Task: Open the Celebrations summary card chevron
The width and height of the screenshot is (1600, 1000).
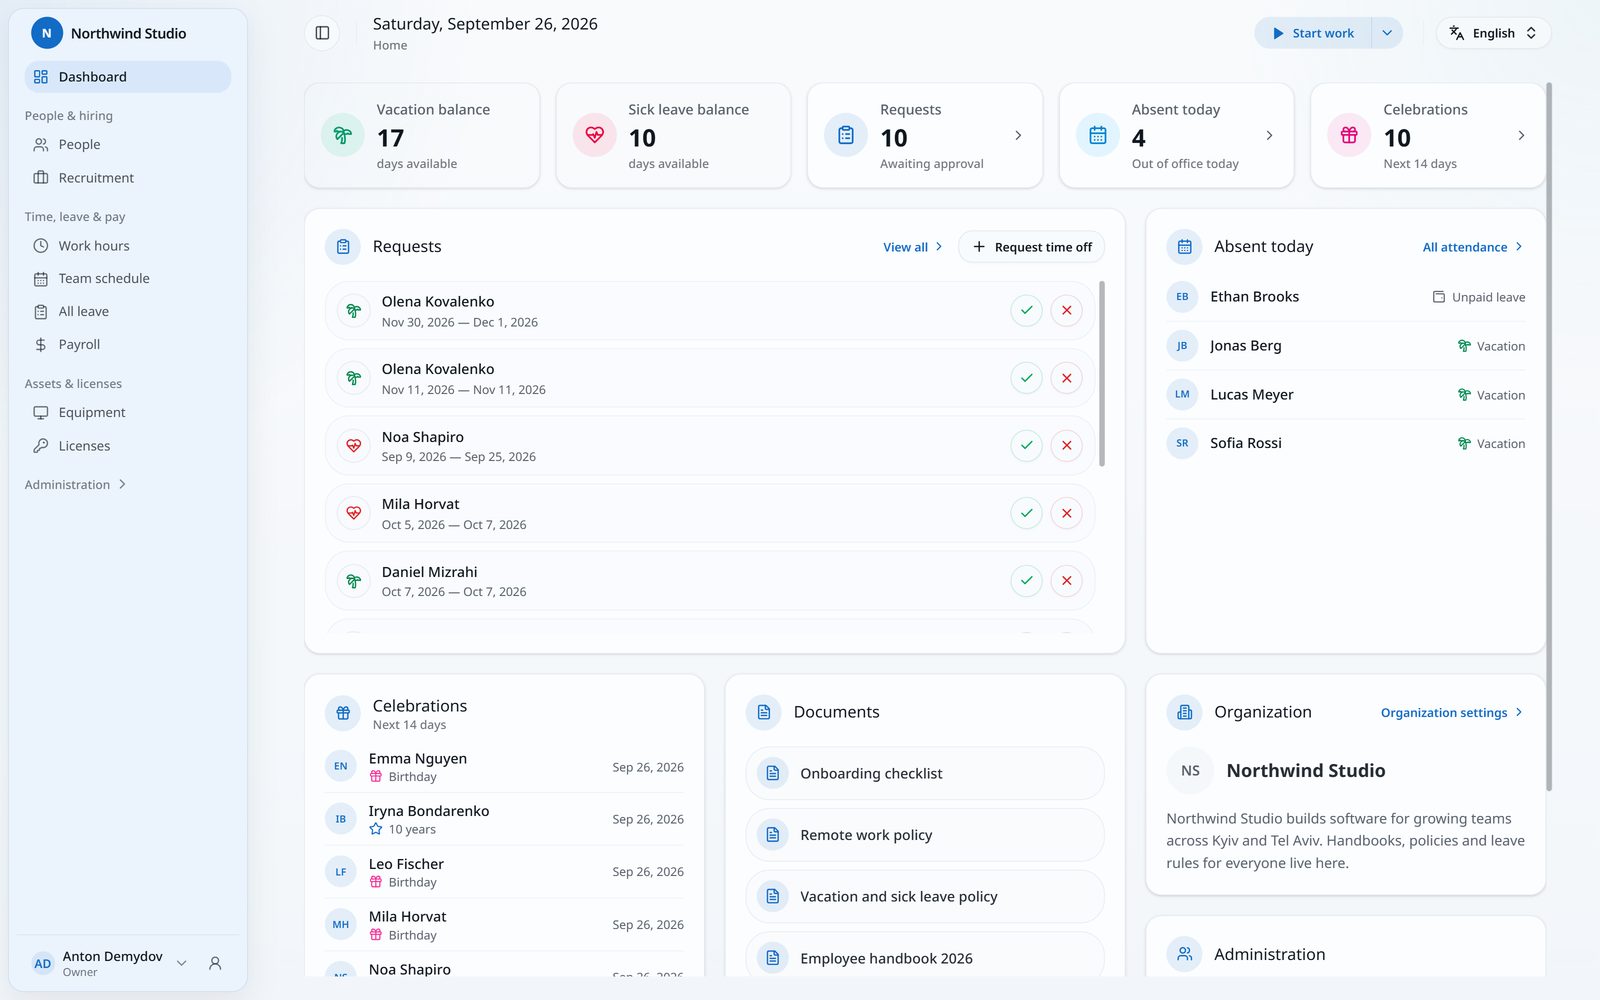Action: (x=1521, y=135)
